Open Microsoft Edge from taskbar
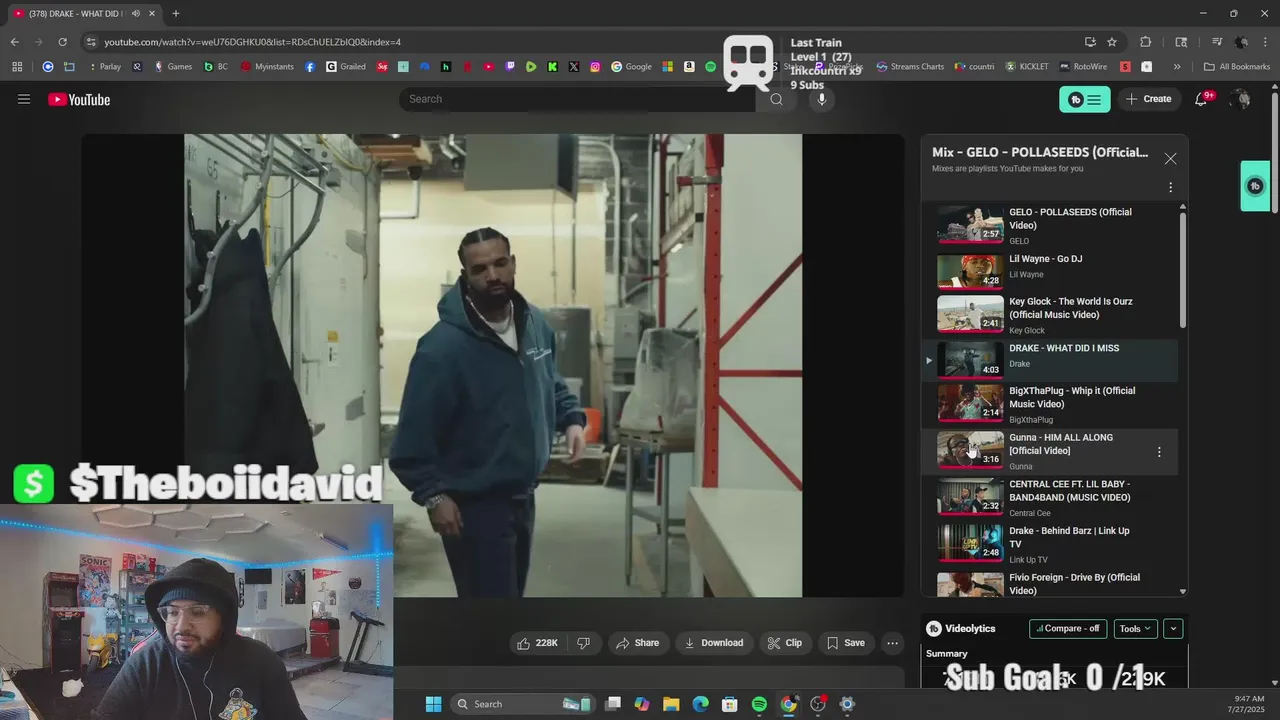 (700, 704)
